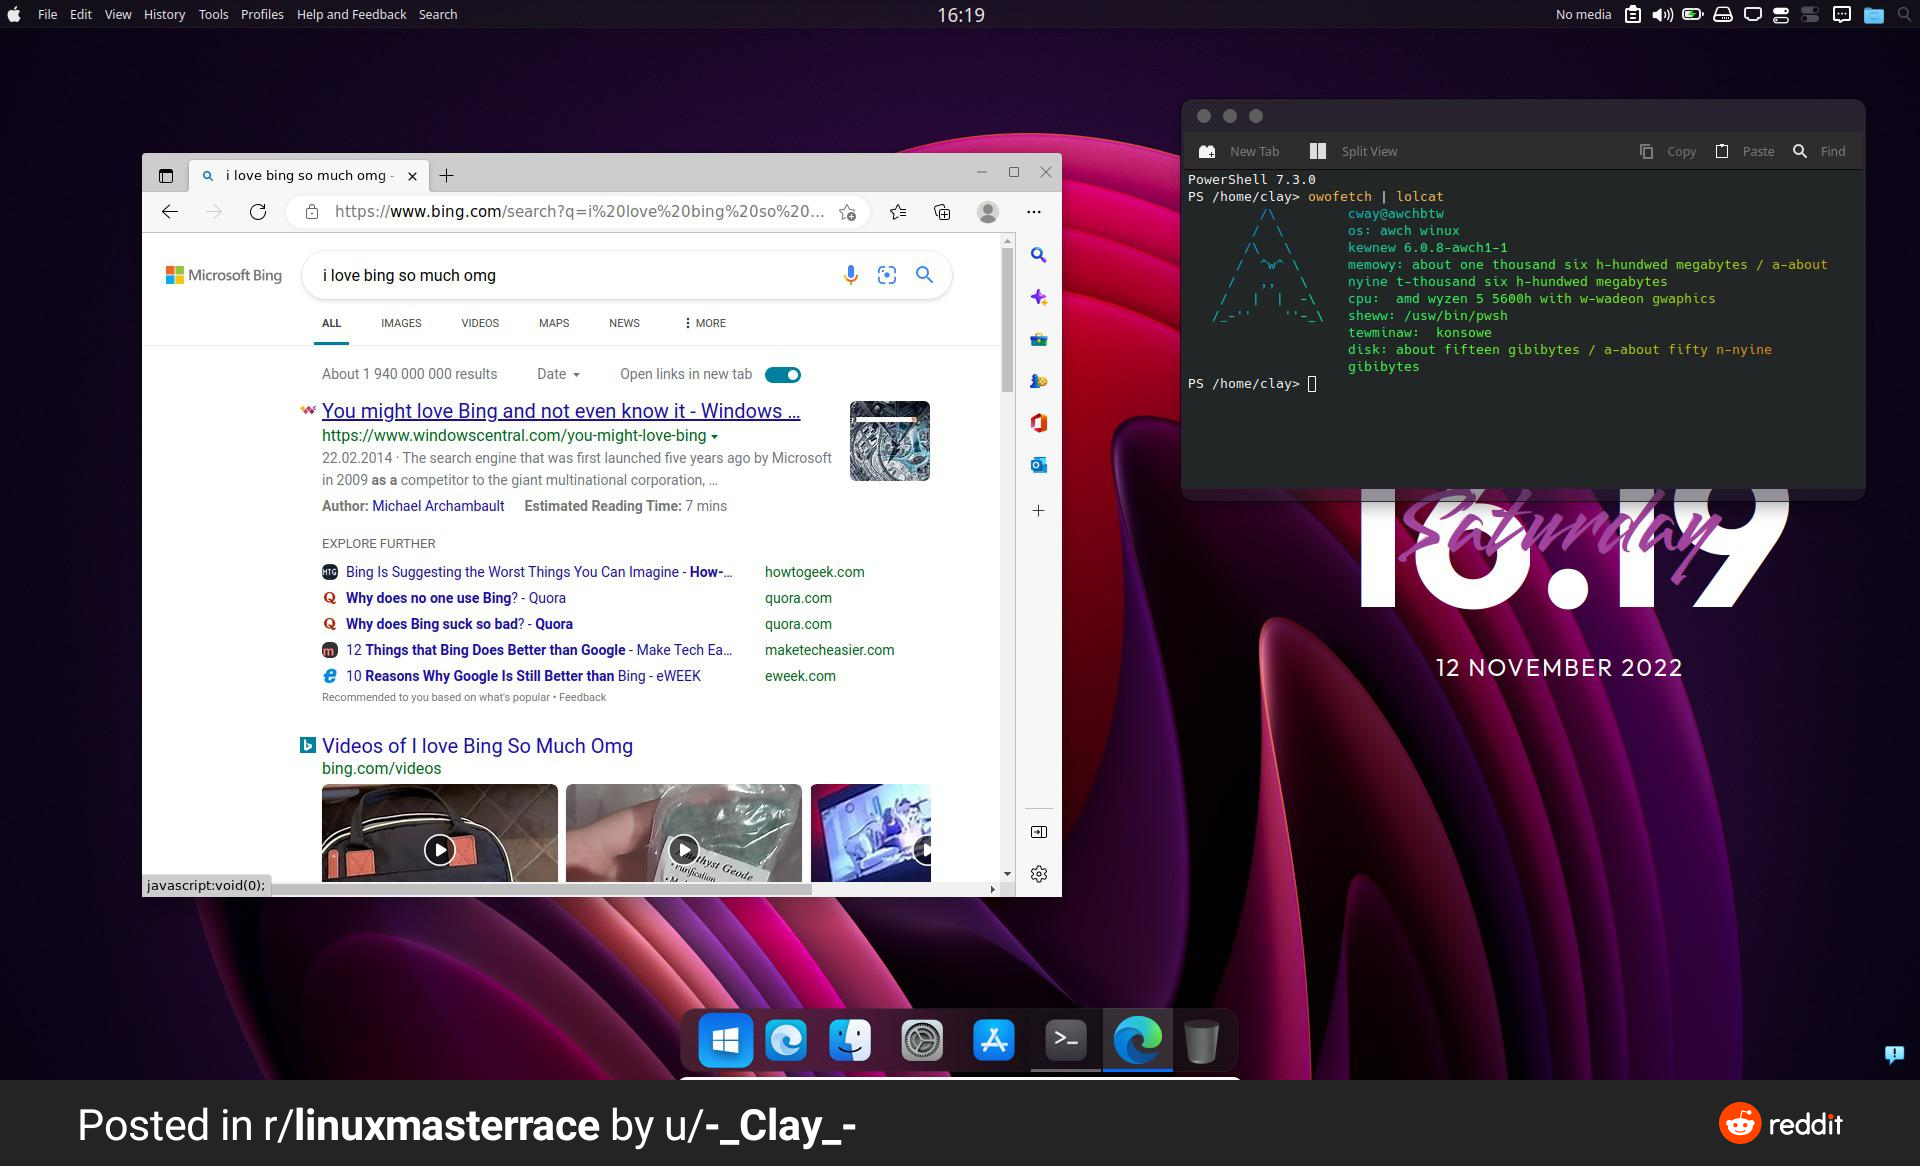Open Windows start icon in dock
Viewport: 1920px width, 1166px height.
point(726,1041)
